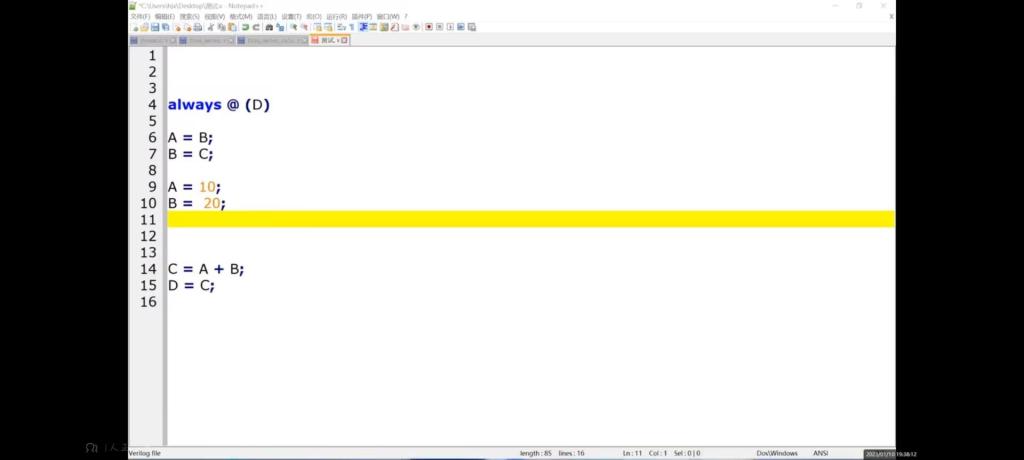Viewport: 1024px width, 460px height.
Task: Open Find with the binoculars icon
Action: pos(269,27)
